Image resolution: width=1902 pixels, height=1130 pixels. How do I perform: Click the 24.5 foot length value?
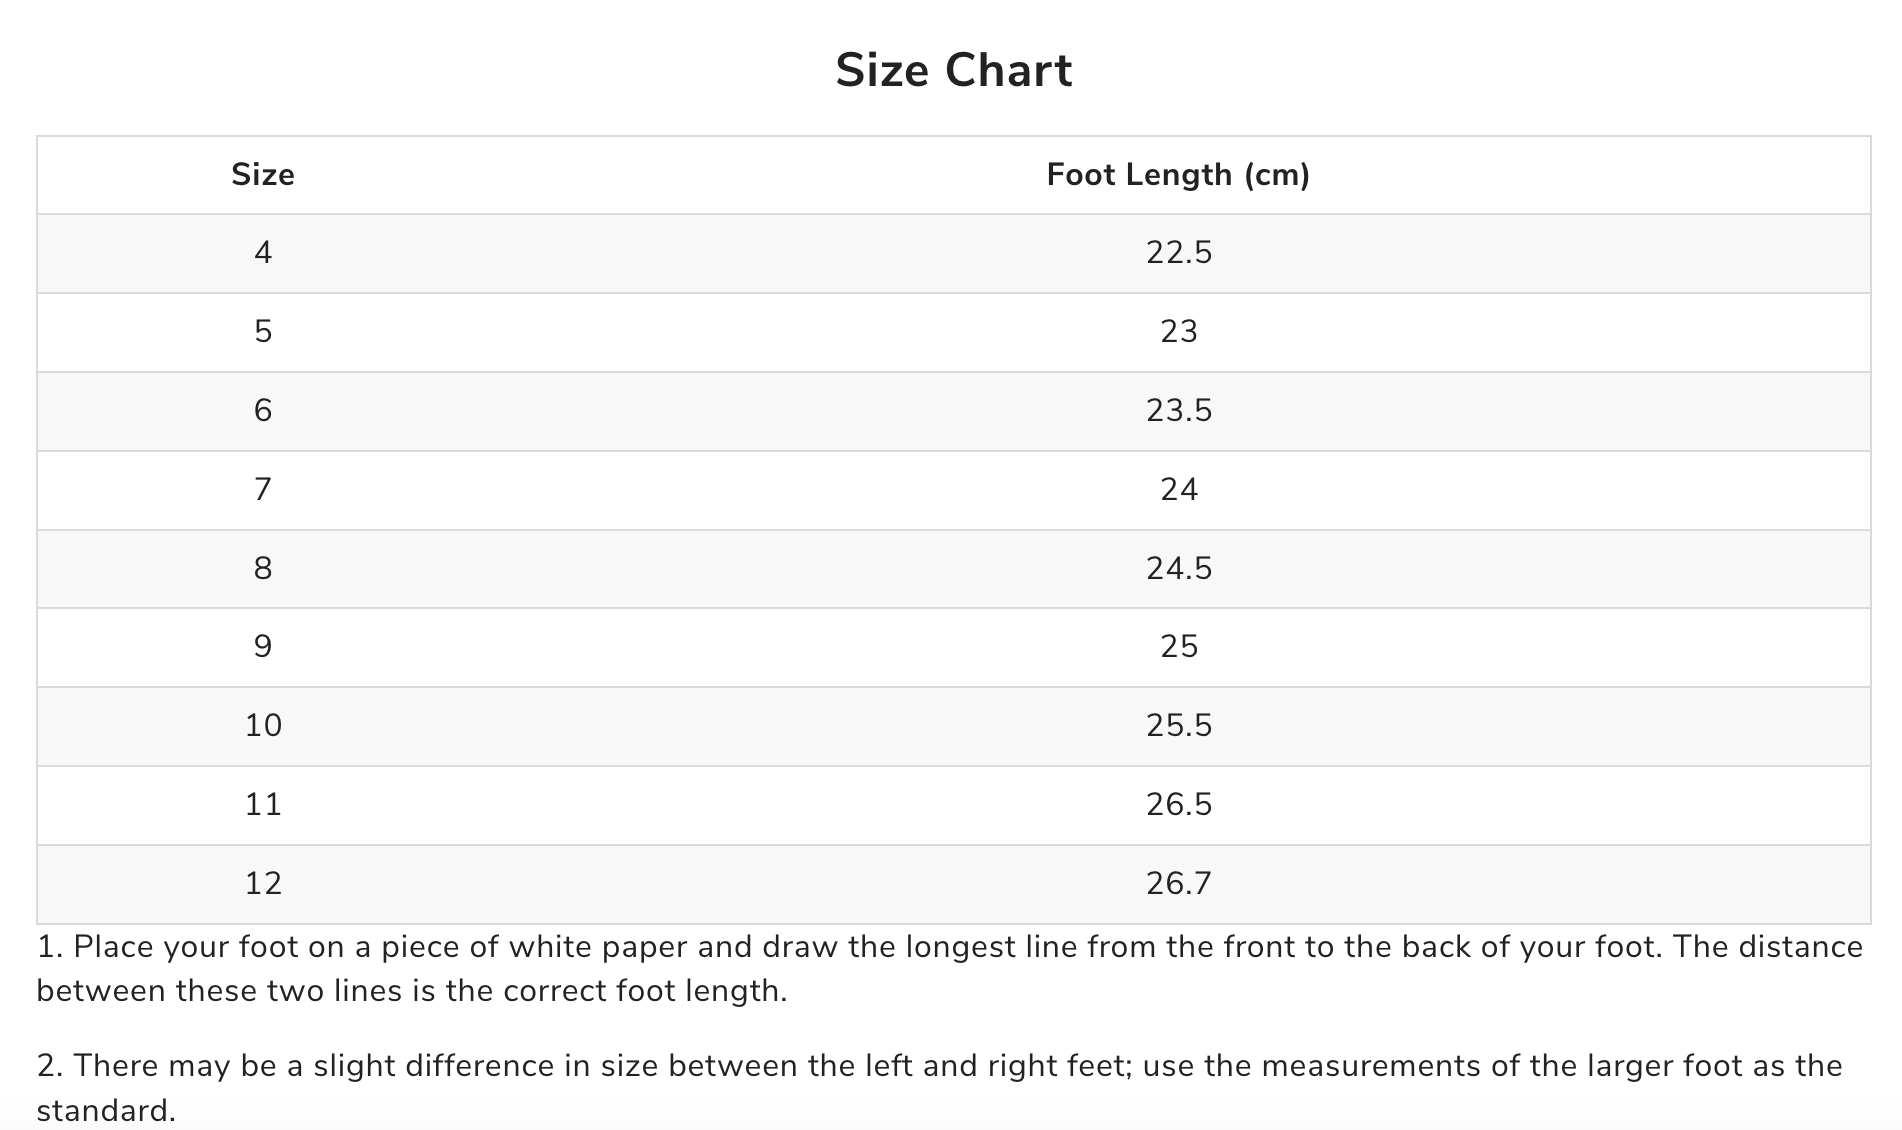click(x=1179, y=569)
